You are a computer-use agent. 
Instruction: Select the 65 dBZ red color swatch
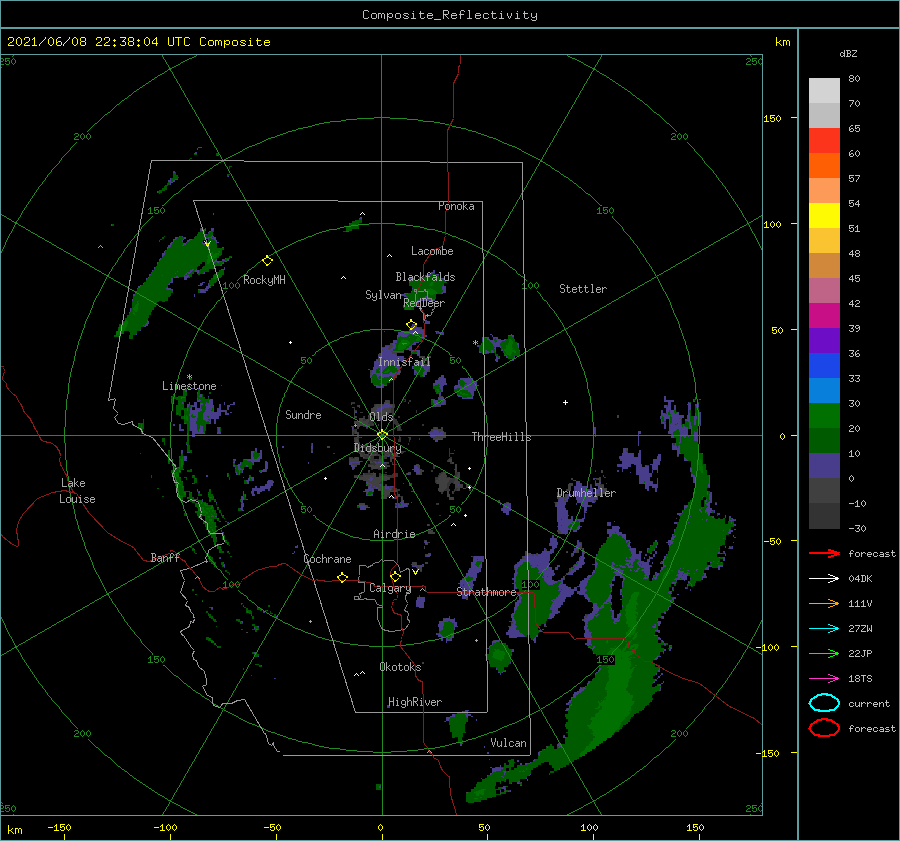tap(824, 141)
